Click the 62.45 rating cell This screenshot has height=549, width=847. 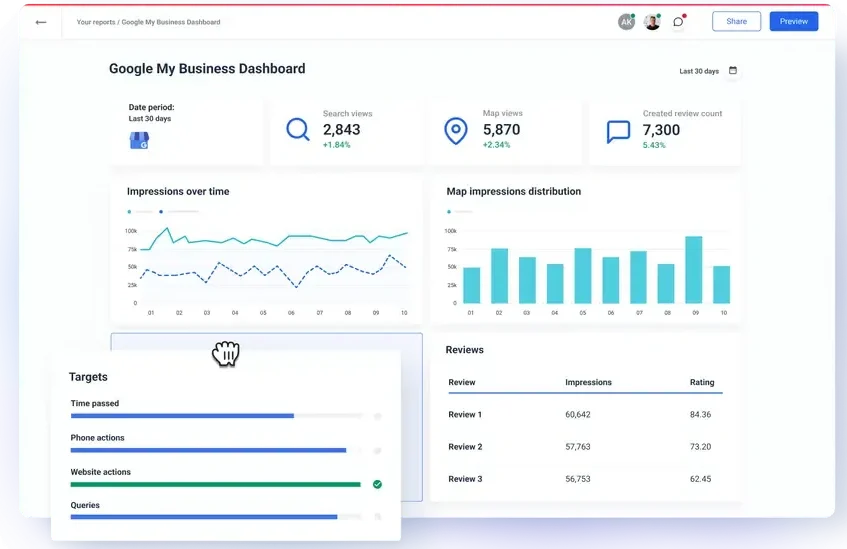point(701,479)
